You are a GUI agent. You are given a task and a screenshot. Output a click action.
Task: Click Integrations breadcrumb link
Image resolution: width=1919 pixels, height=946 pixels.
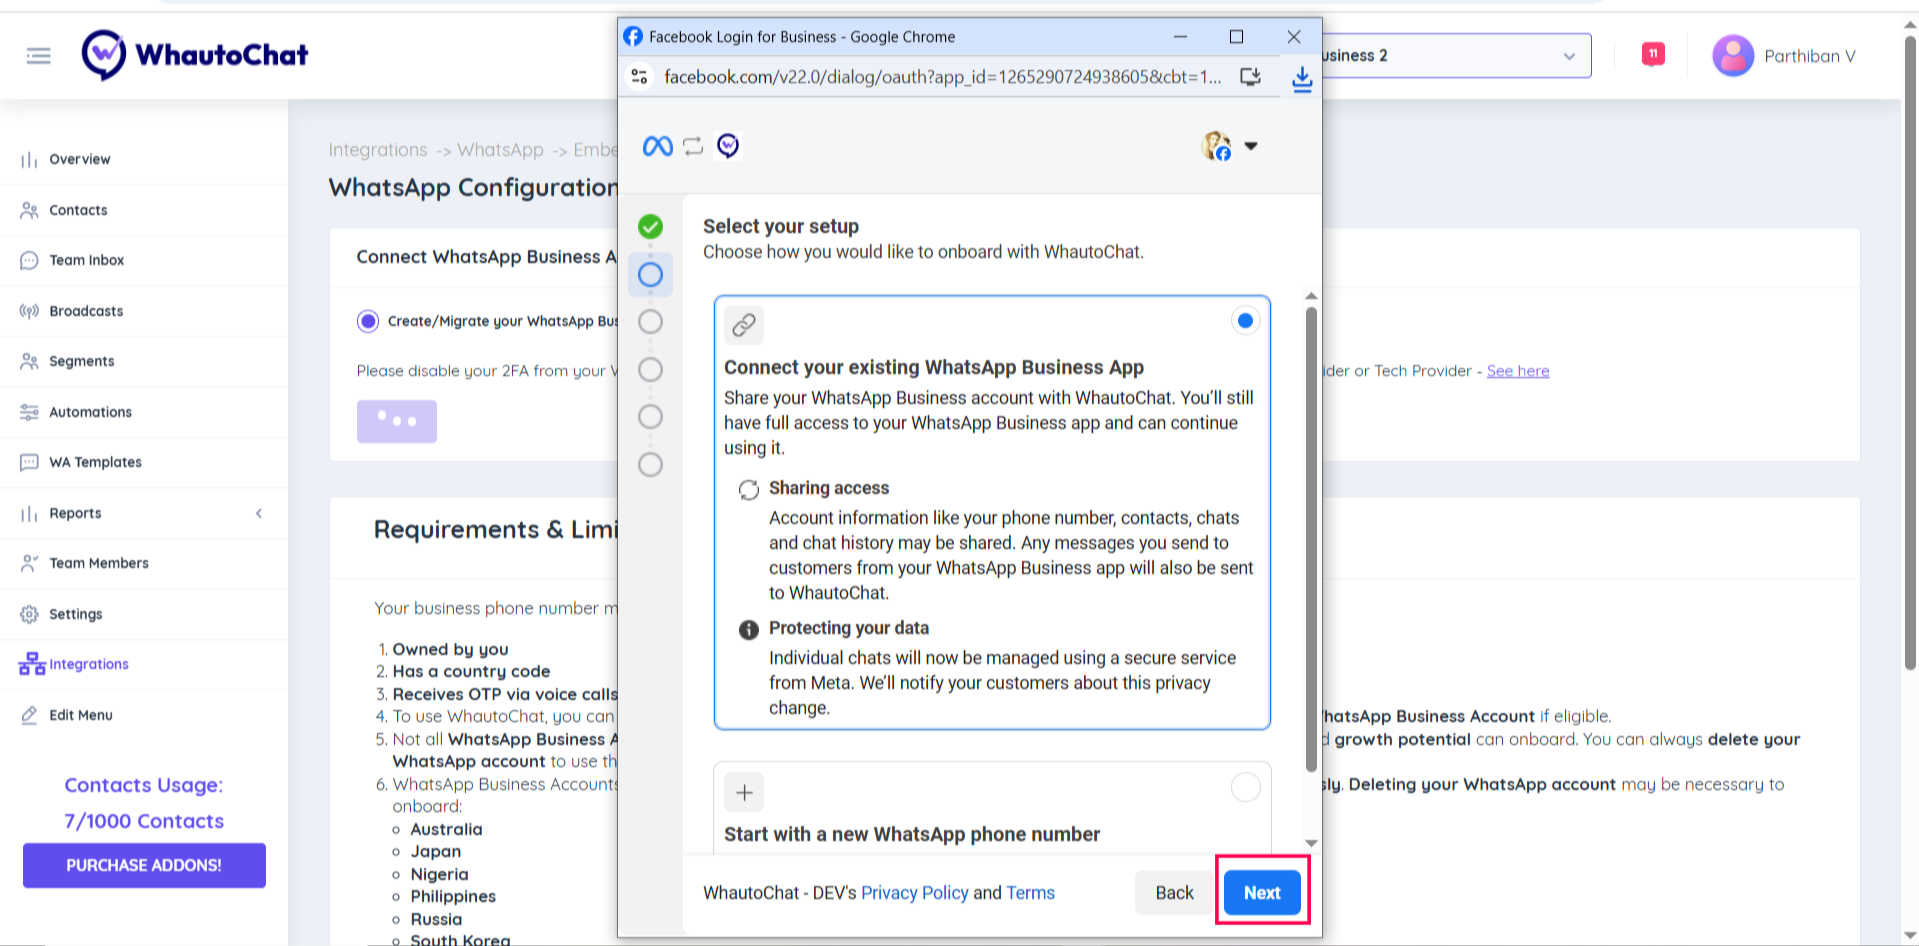(378, 150)
